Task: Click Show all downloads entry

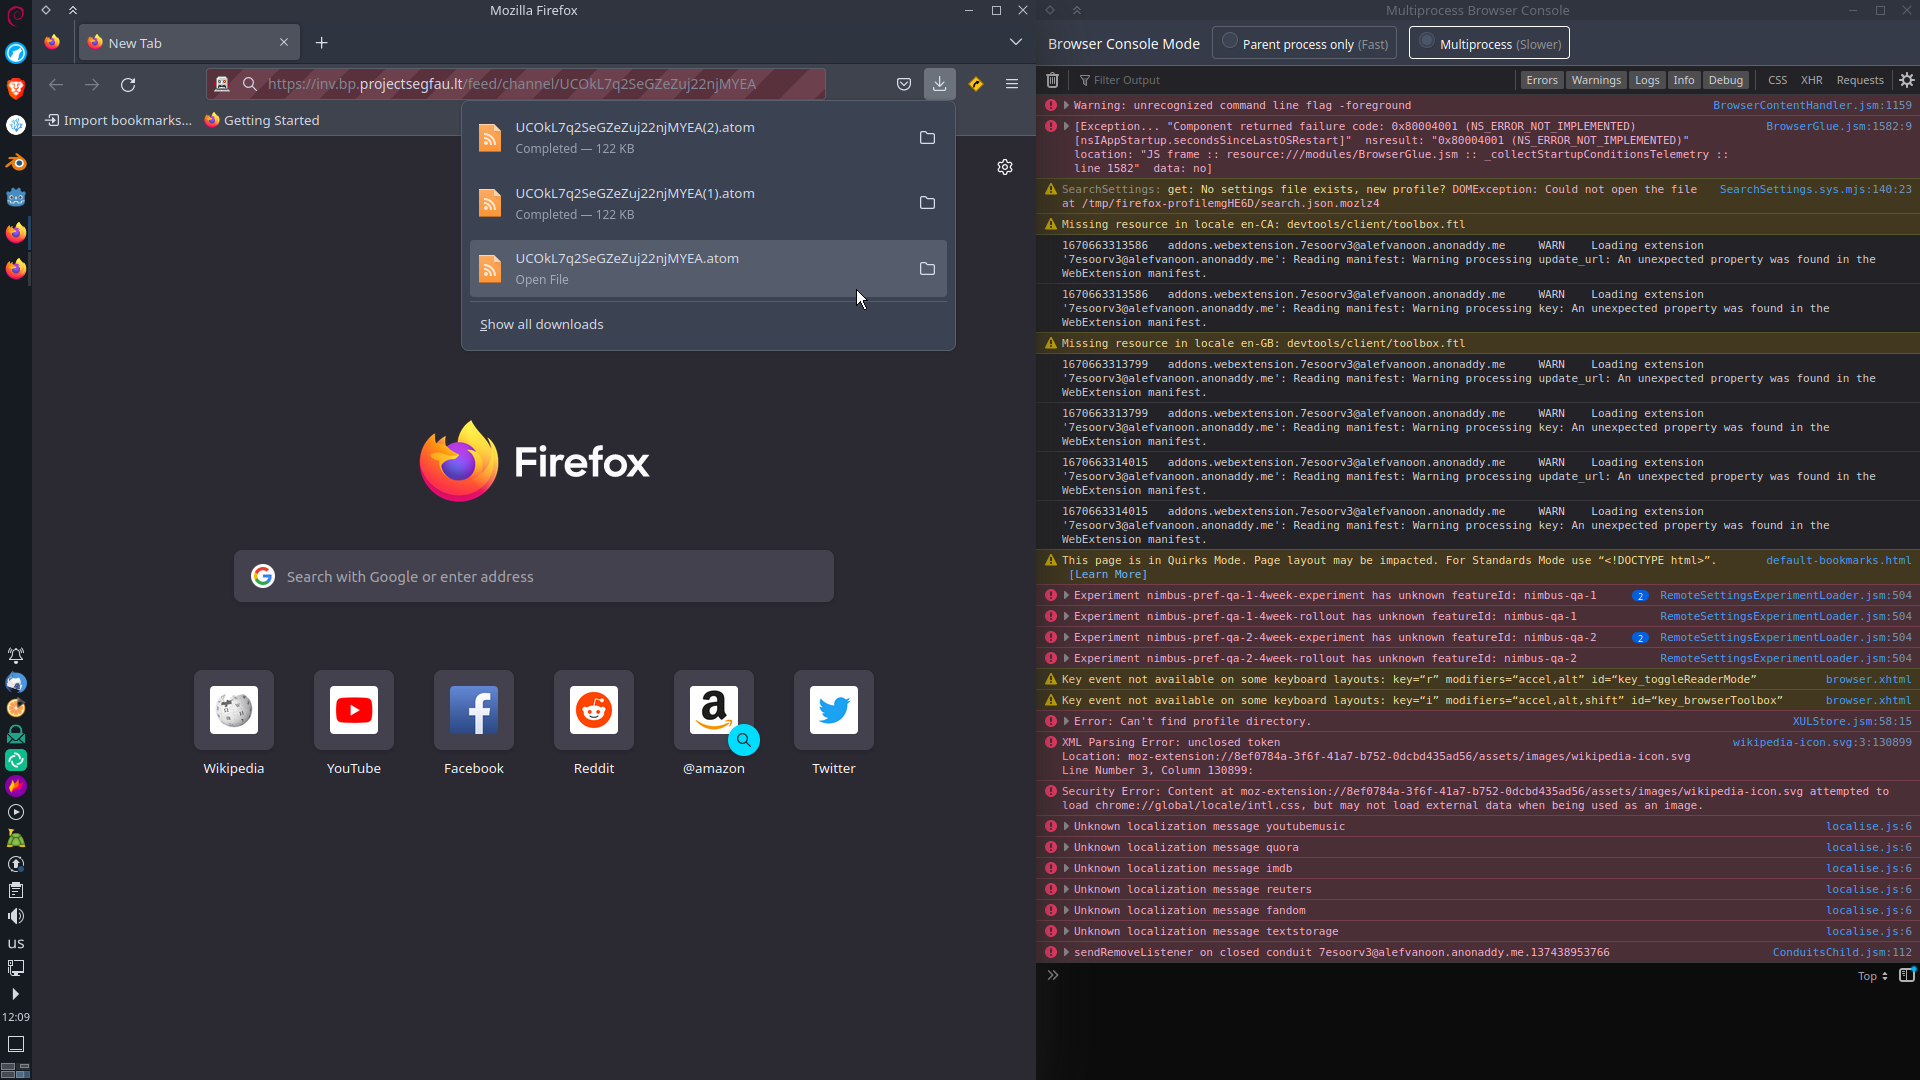Action: [x=541, y=325]
